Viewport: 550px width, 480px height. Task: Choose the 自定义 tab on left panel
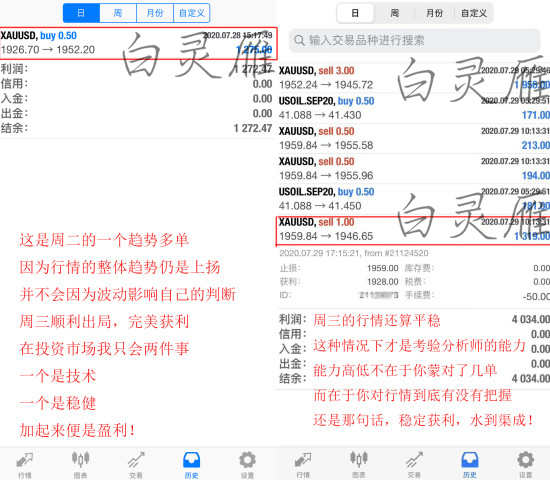coord(192,13)
